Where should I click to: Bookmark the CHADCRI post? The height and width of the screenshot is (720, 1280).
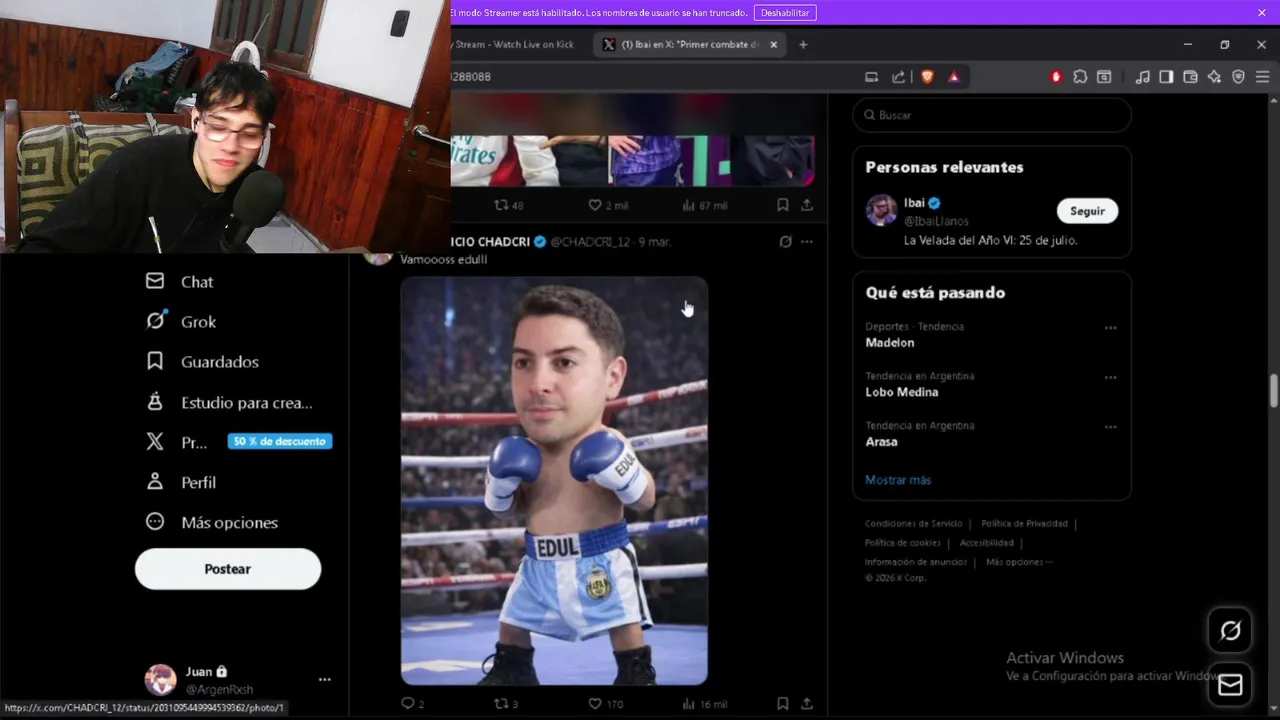pos(782,704)
